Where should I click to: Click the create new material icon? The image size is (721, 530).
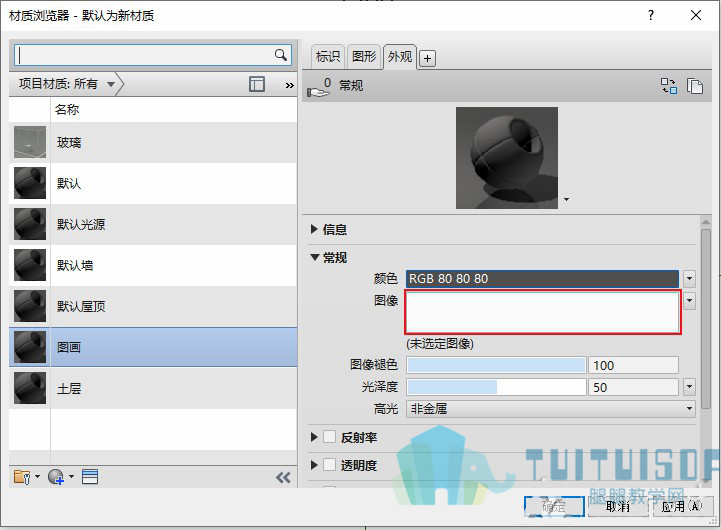(x=56, y=477)
